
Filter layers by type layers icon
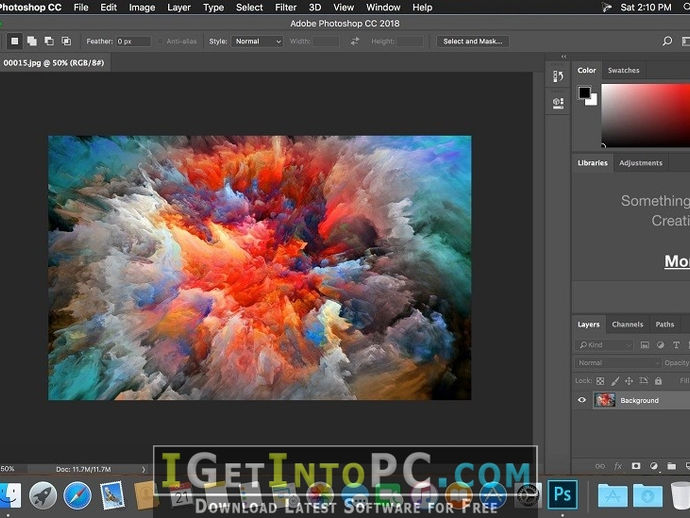(x=676, y=345)
